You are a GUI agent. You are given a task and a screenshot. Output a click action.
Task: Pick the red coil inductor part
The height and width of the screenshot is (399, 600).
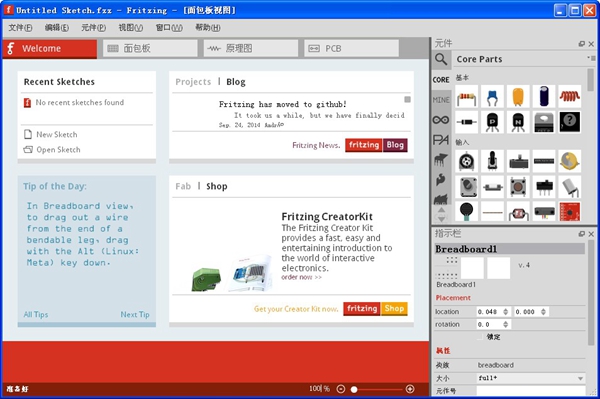click(570, 96)
